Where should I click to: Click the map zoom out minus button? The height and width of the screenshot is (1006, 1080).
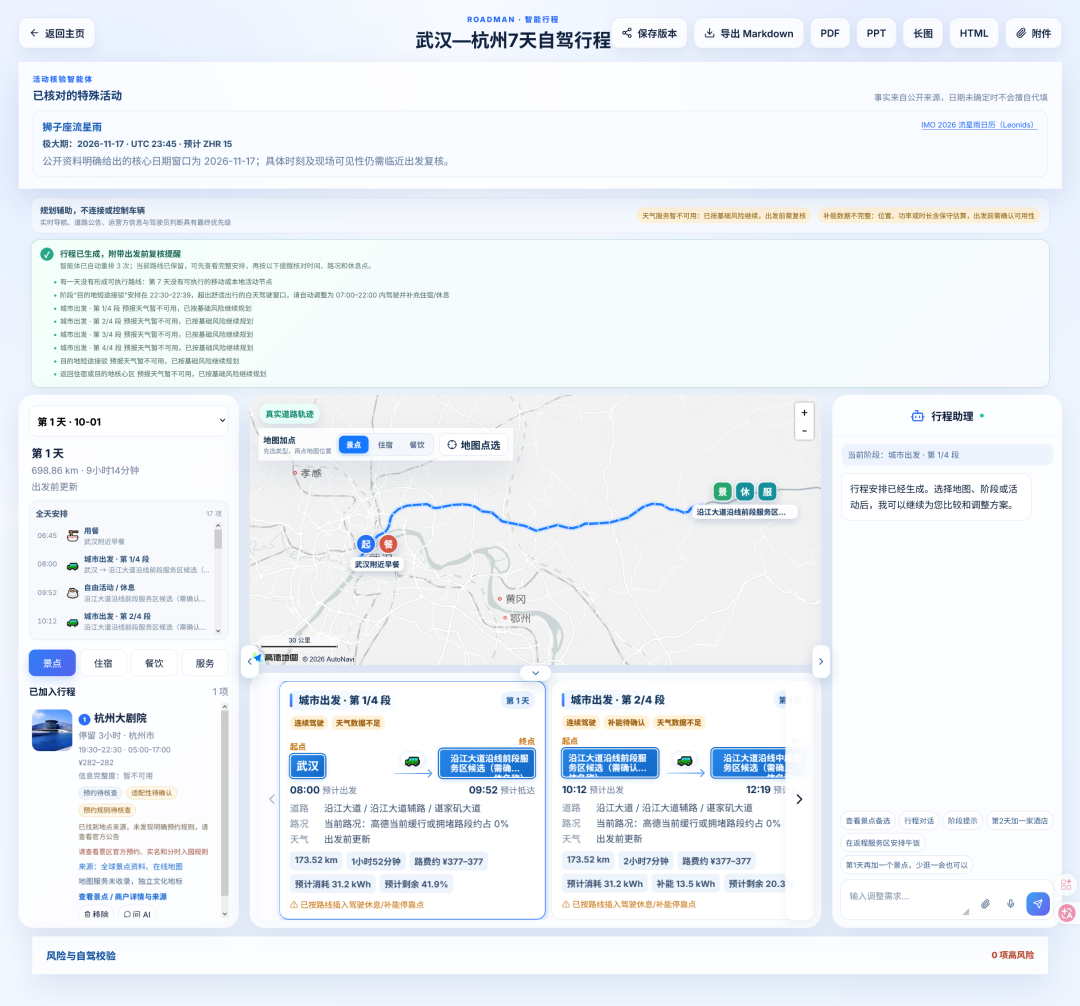tap(804, 431)
